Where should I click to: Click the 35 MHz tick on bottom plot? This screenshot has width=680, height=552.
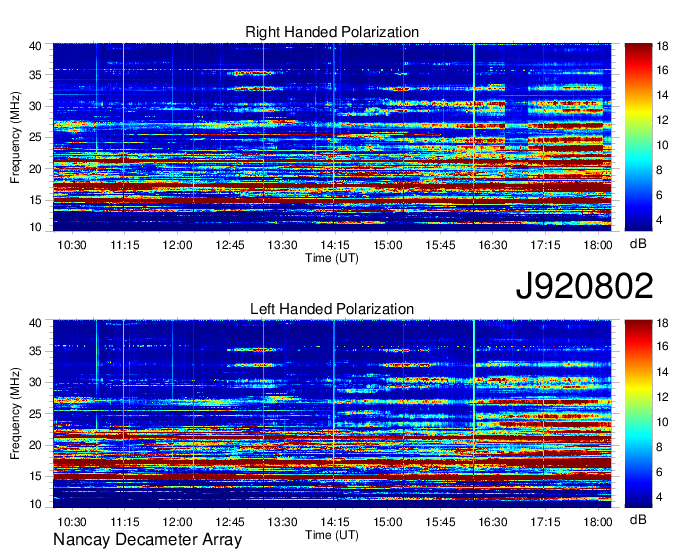point(35,351)
